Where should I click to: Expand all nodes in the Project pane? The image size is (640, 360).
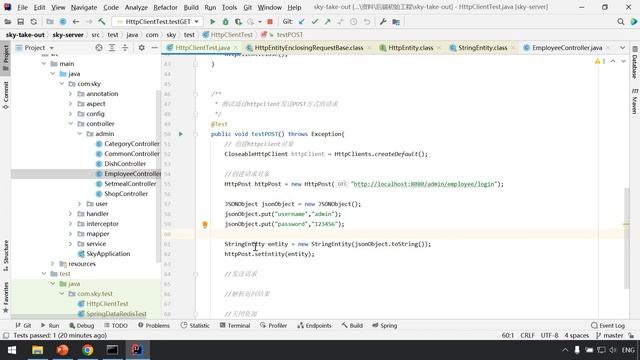coord(112,48)
